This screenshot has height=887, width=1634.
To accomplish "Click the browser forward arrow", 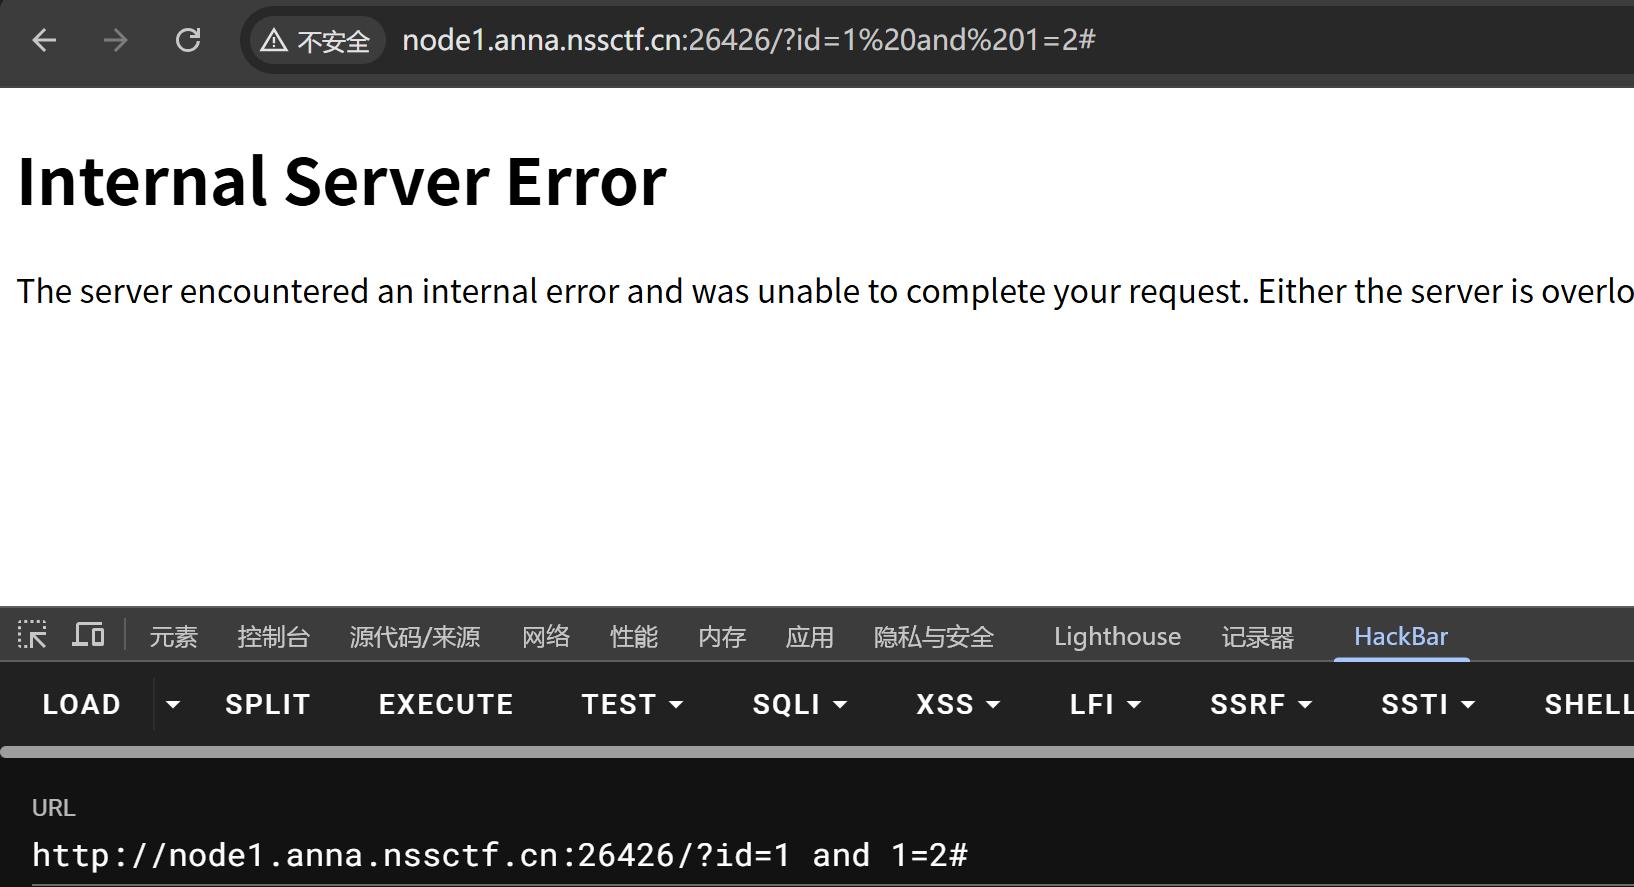I will (x=116, y=40).
